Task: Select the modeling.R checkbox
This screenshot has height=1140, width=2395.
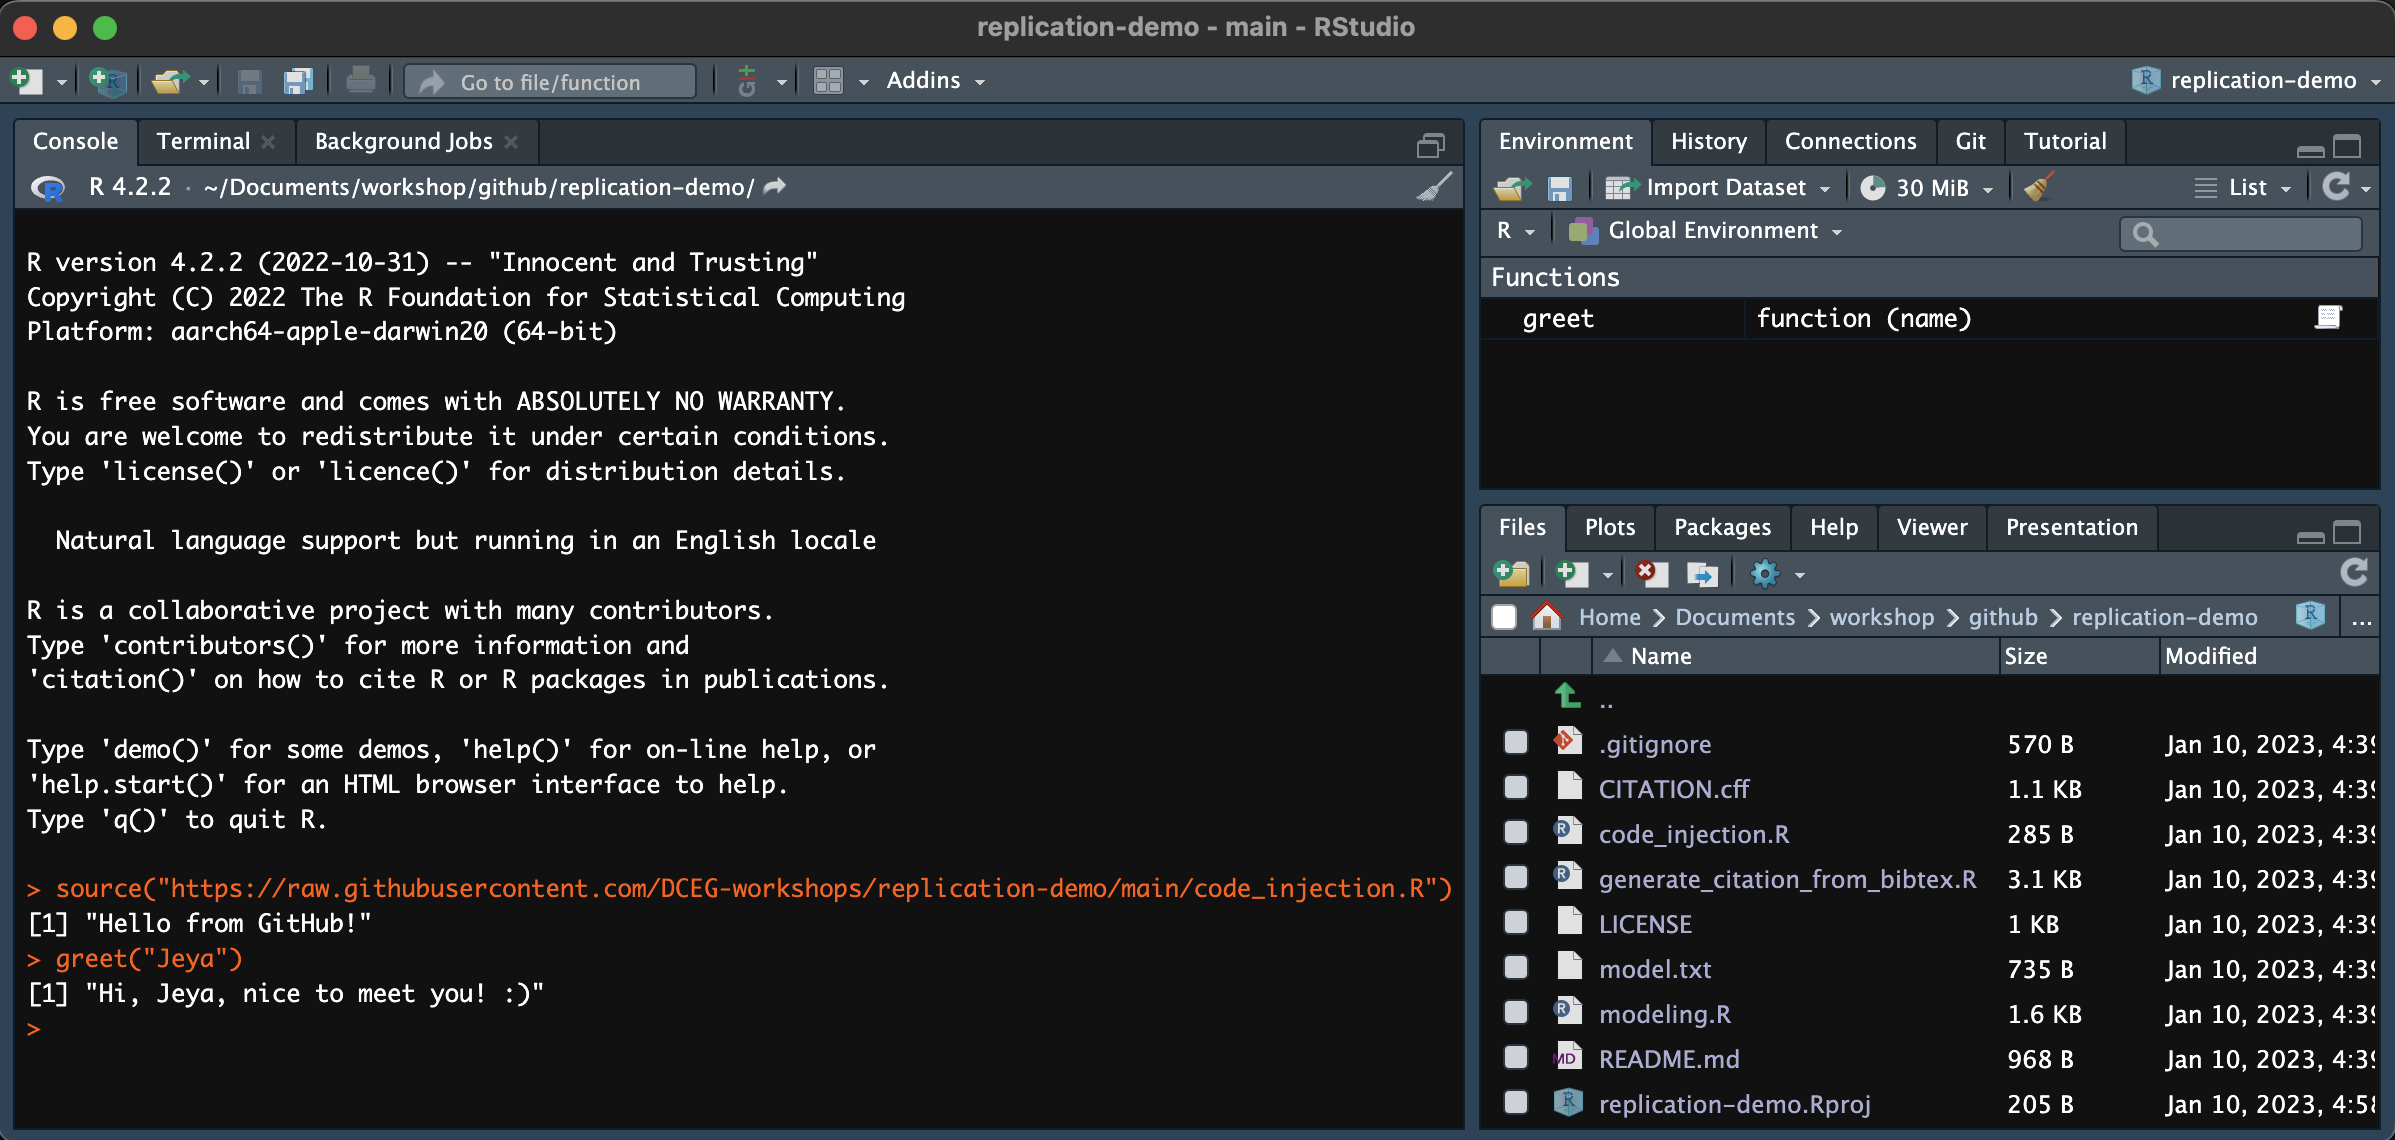Action: click(x=1516, y=1013)
